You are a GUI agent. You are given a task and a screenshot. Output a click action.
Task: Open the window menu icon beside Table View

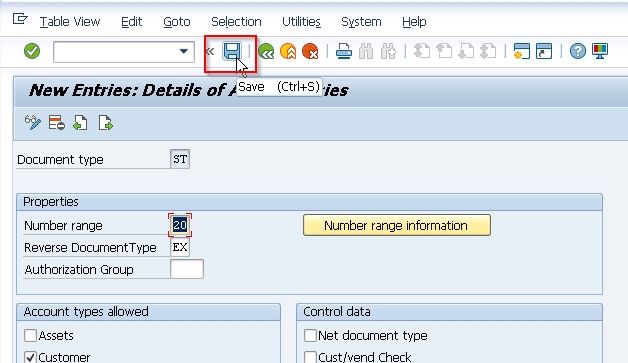(x=20, y=19)
